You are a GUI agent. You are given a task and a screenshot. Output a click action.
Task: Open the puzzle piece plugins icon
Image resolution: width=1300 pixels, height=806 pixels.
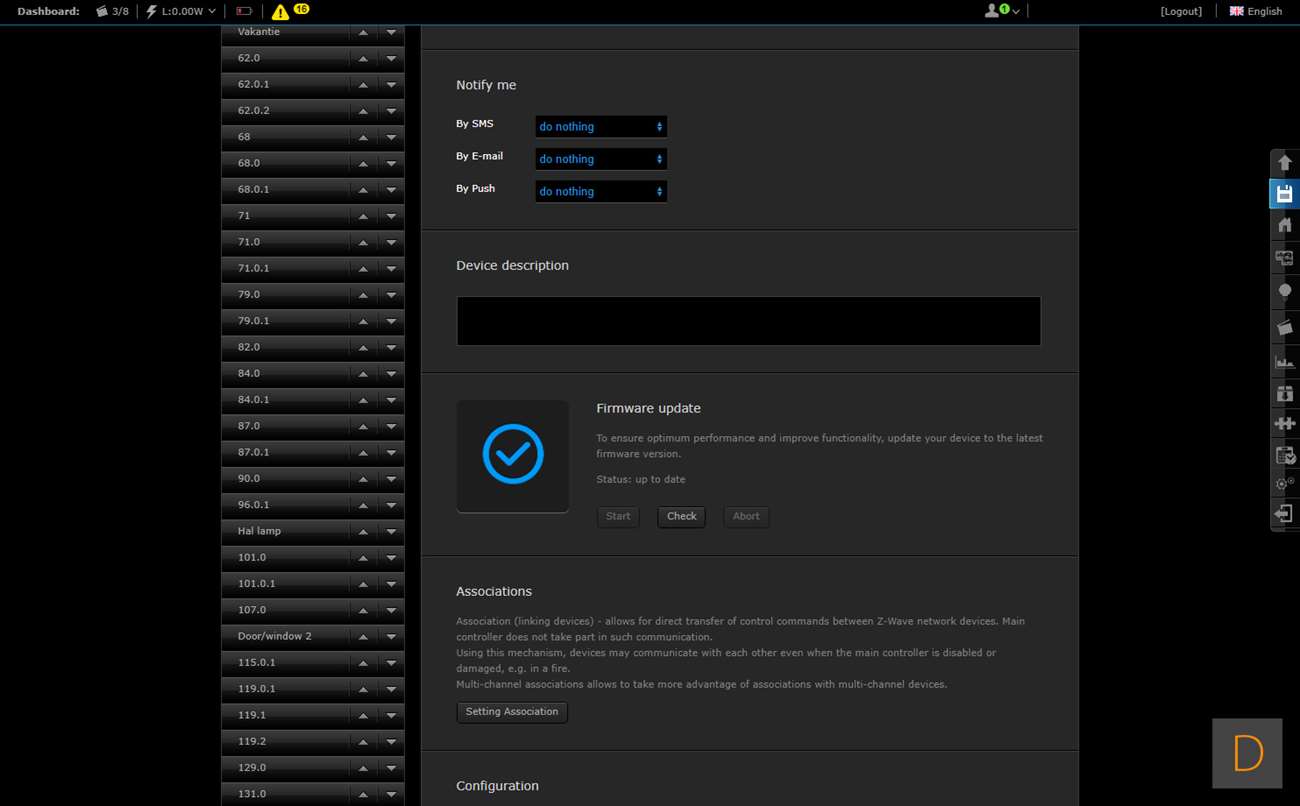click(1285, 423)
